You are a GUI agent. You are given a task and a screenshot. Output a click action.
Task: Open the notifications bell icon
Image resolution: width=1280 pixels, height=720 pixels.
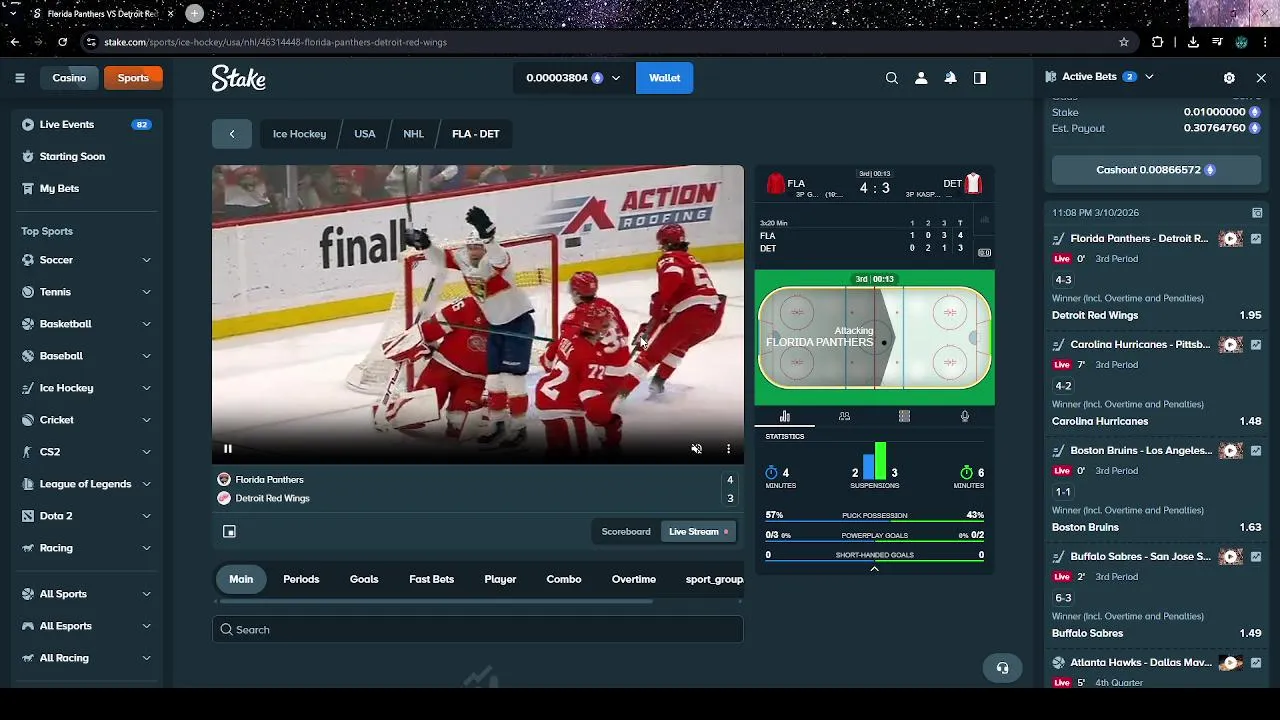951,78
